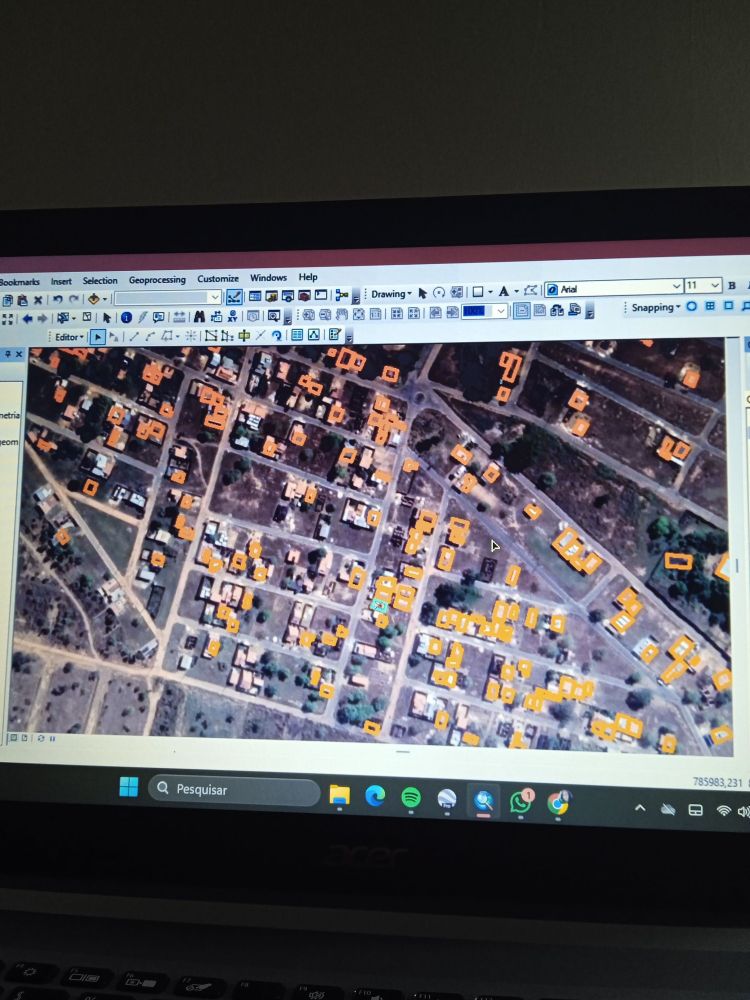Click the Paste icon in Standard toolbar
Screen dimensions: 750x1000
click(x=22, y=300)
